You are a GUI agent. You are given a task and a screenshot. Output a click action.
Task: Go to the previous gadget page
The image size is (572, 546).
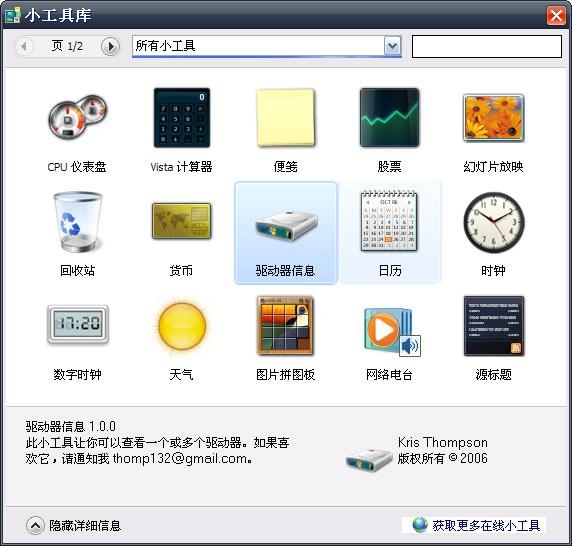click(x=24, y=46)
